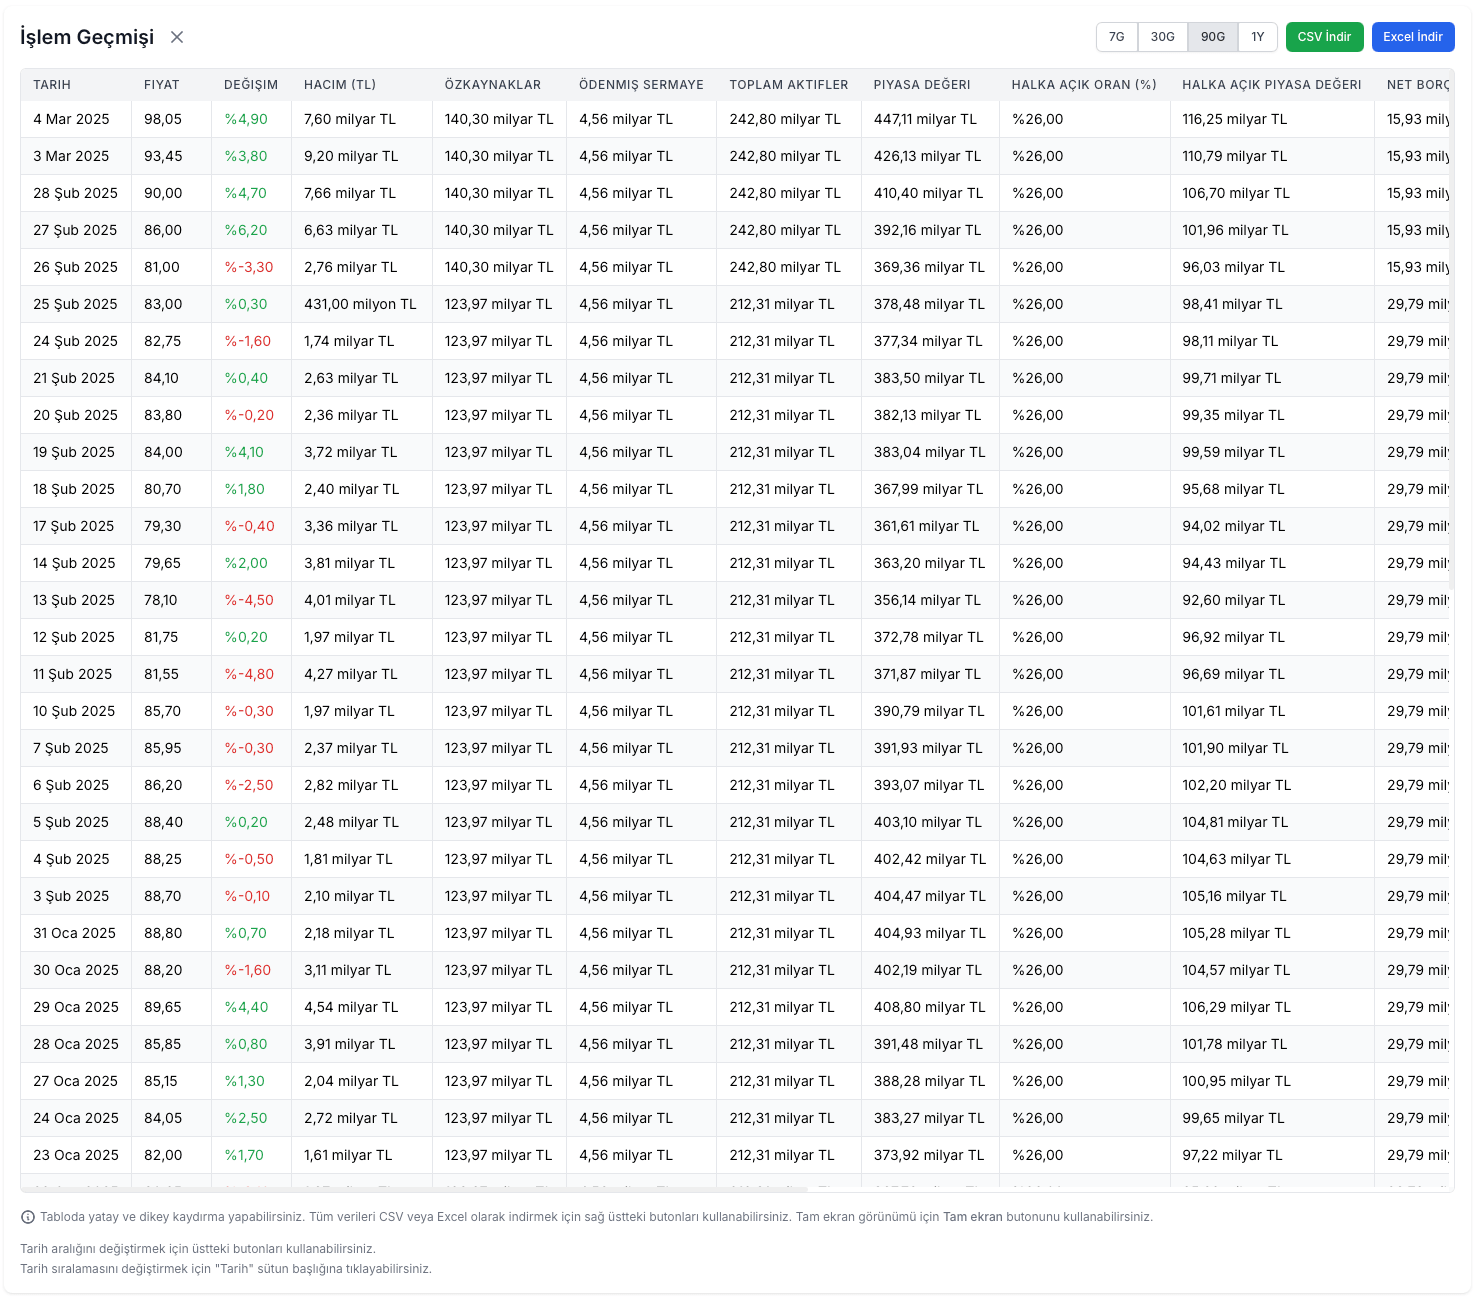
Task: Click the 19 Şub 2025 date cell
Action: (74, 452)
